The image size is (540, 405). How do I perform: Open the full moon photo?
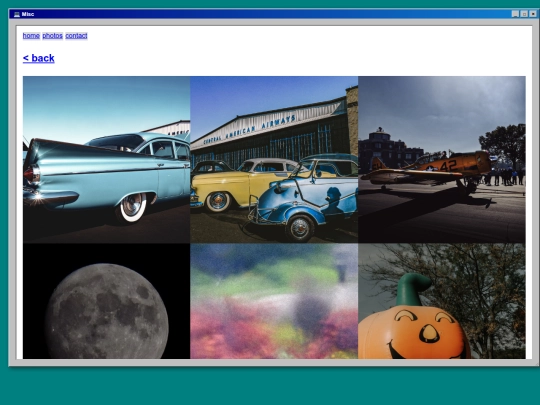point(106,301)
